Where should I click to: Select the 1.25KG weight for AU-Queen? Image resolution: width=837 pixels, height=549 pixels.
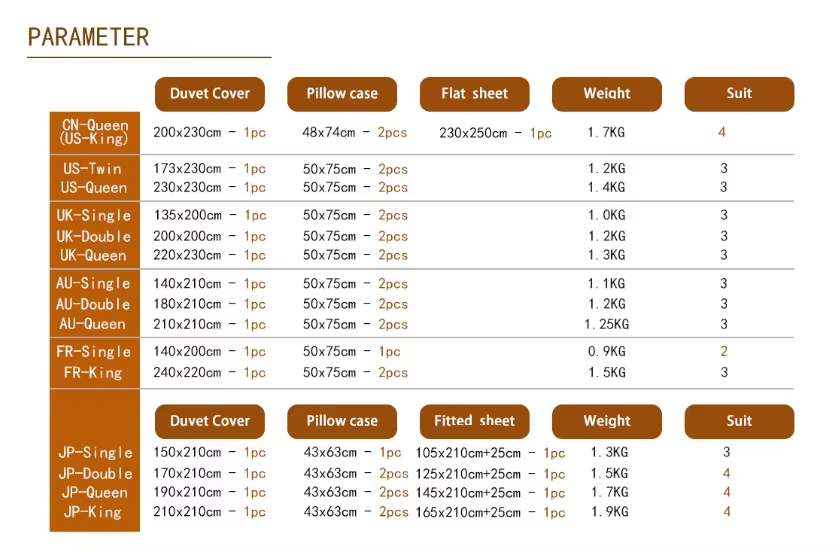click(607, 324)
